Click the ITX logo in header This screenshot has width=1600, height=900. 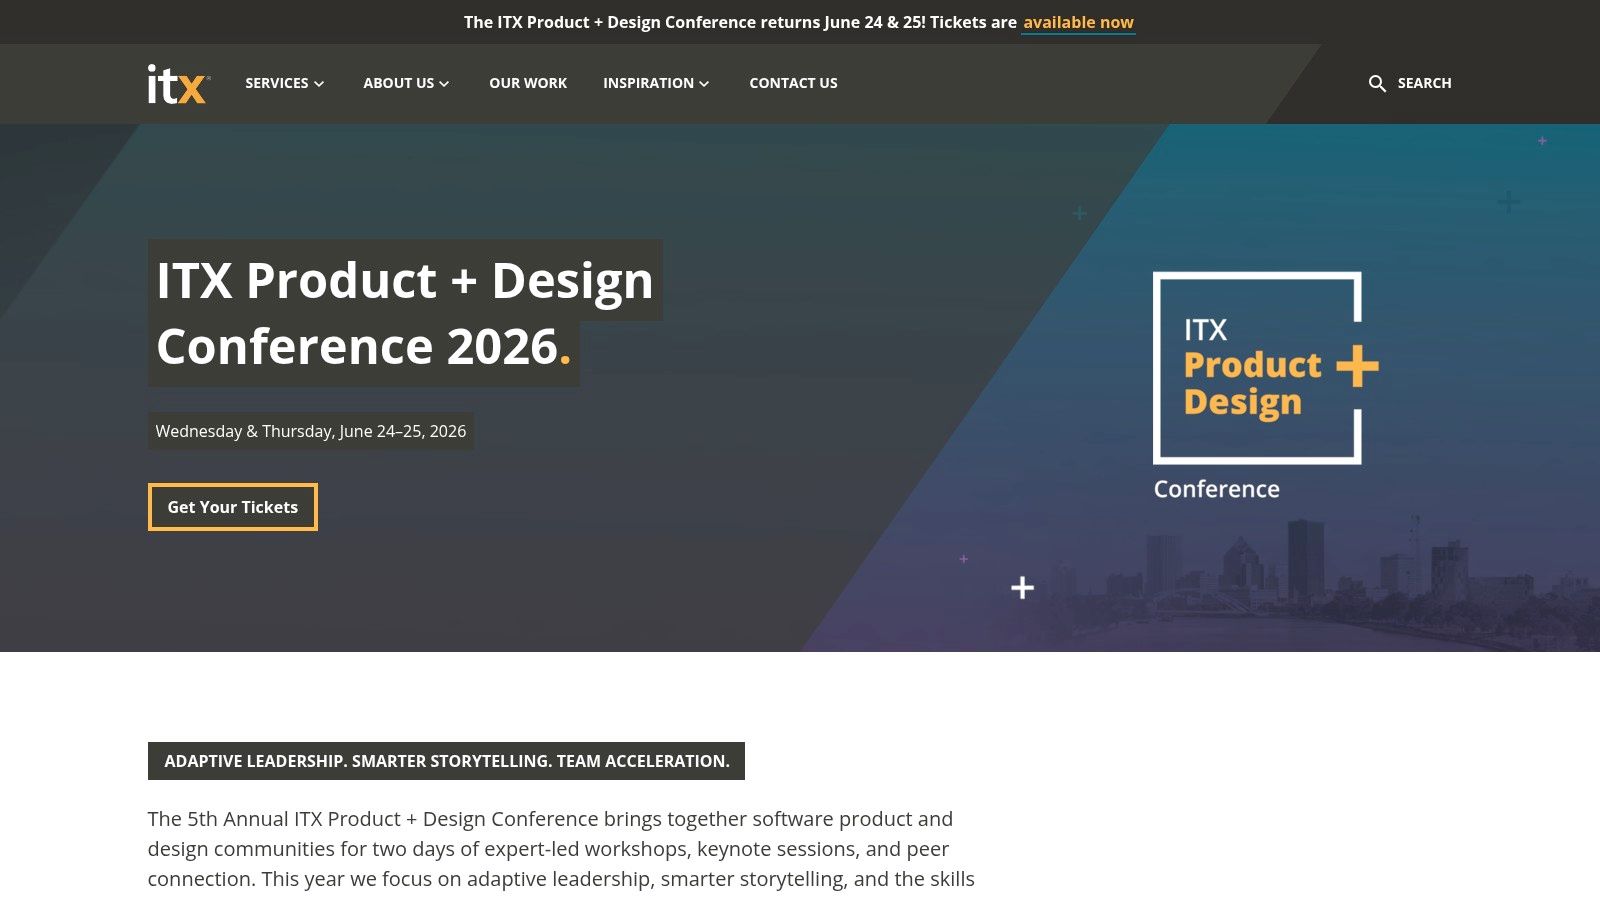(x=178, y=84)
